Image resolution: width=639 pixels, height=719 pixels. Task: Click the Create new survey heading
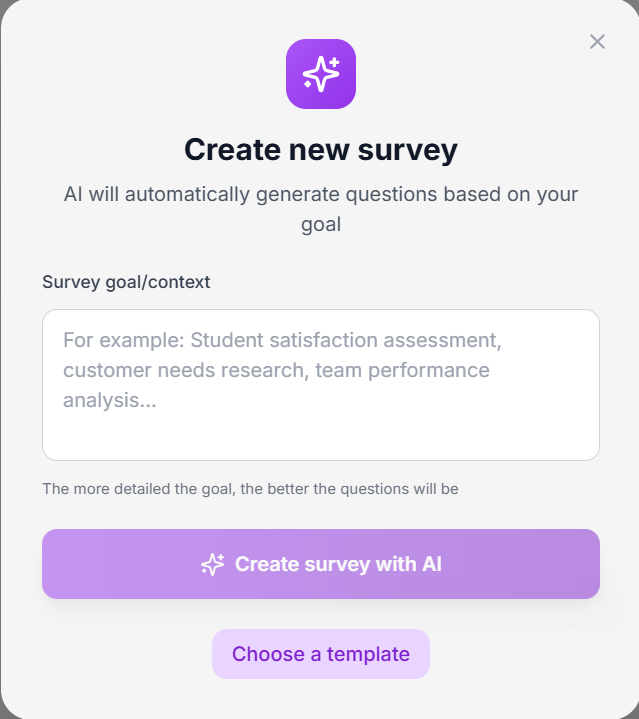(321, 149)
